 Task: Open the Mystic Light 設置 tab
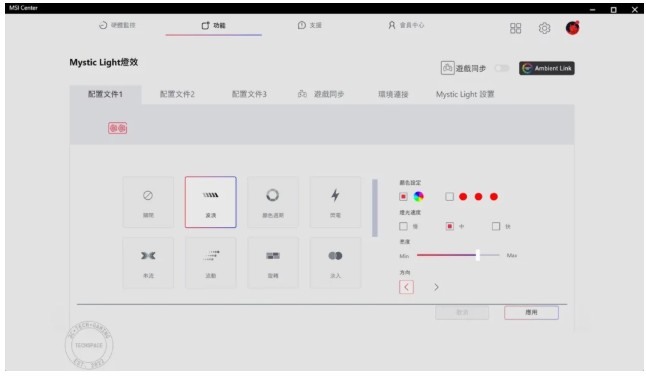coord(465,94)
